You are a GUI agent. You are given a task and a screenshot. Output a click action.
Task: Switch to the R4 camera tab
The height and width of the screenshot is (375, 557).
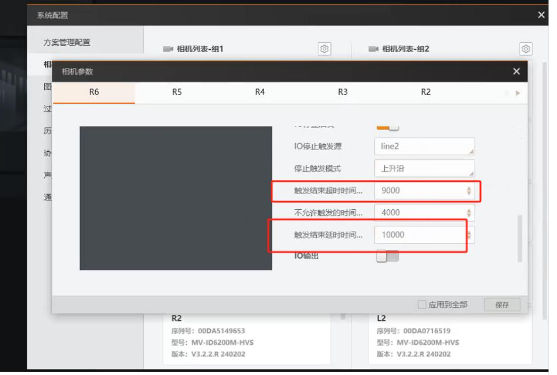pyautogui.click(x=260, y=92)
